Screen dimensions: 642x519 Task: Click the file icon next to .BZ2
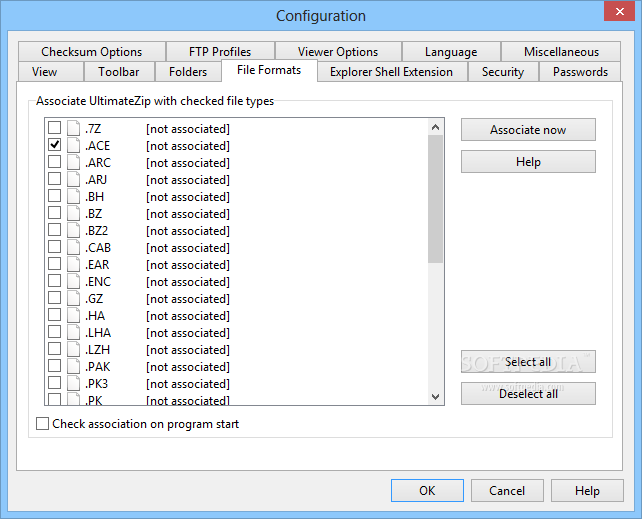[73, 230]
